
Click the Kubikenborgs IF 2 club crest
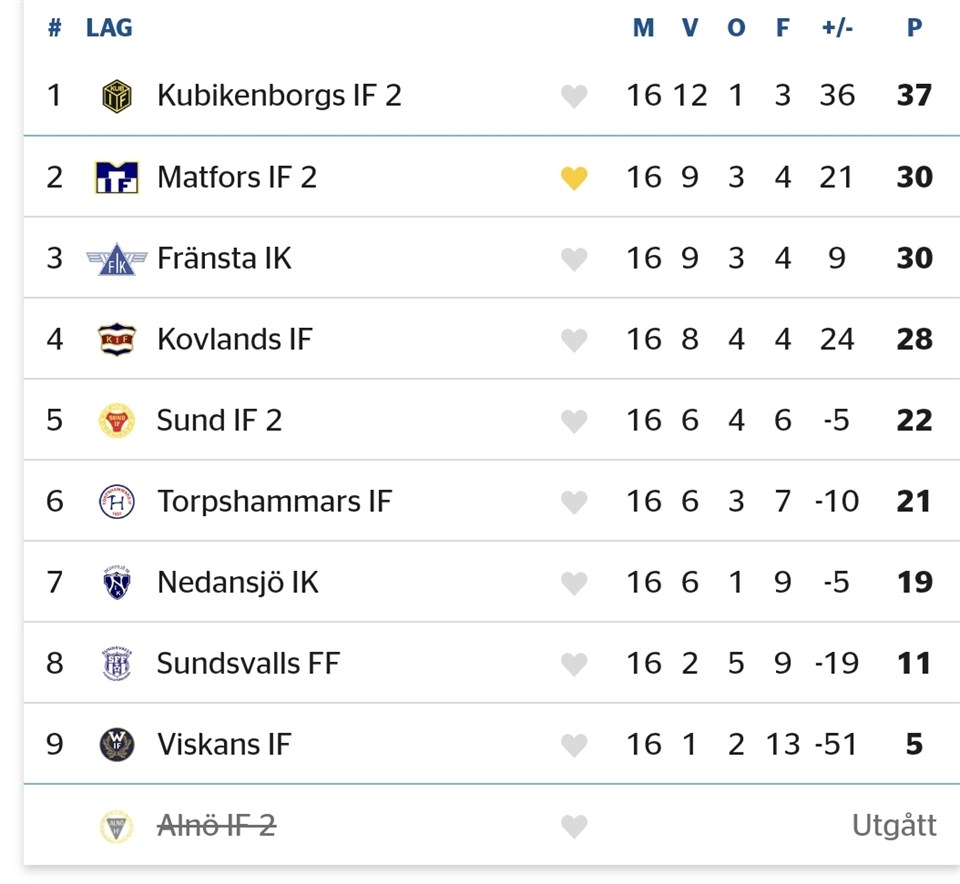(x=117, y=96)
